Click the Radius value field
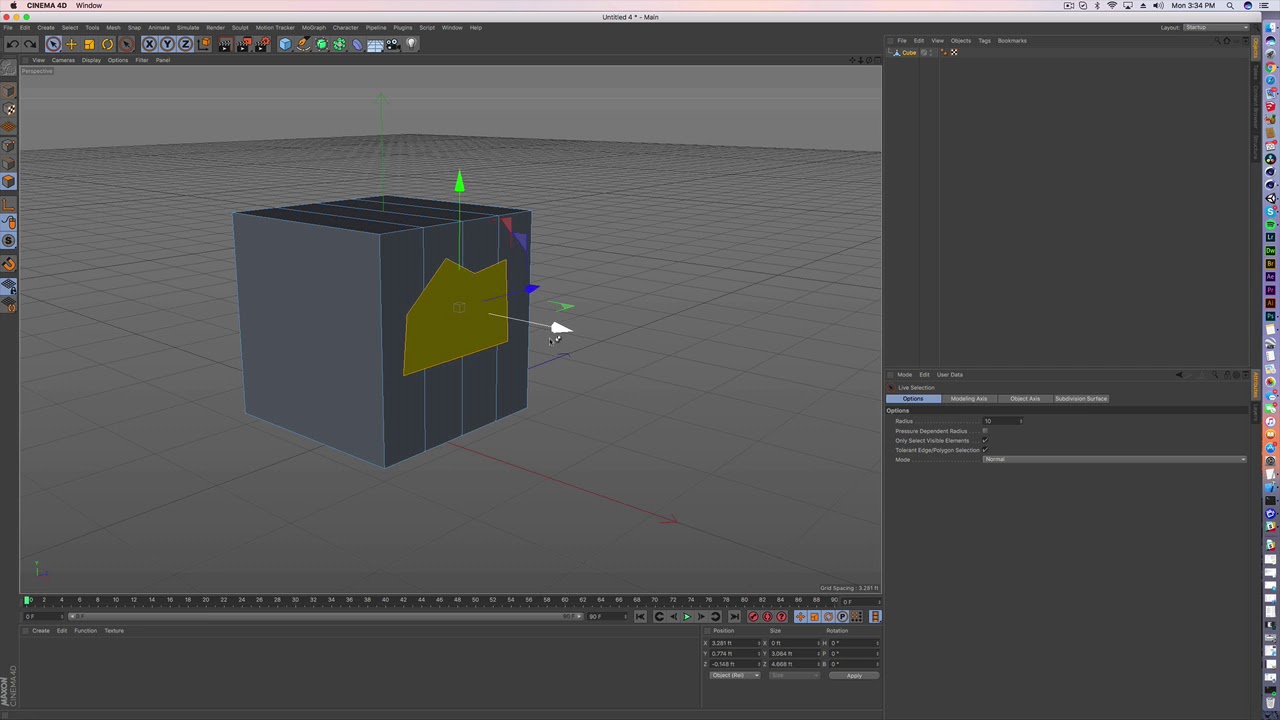 (1001, 421)
